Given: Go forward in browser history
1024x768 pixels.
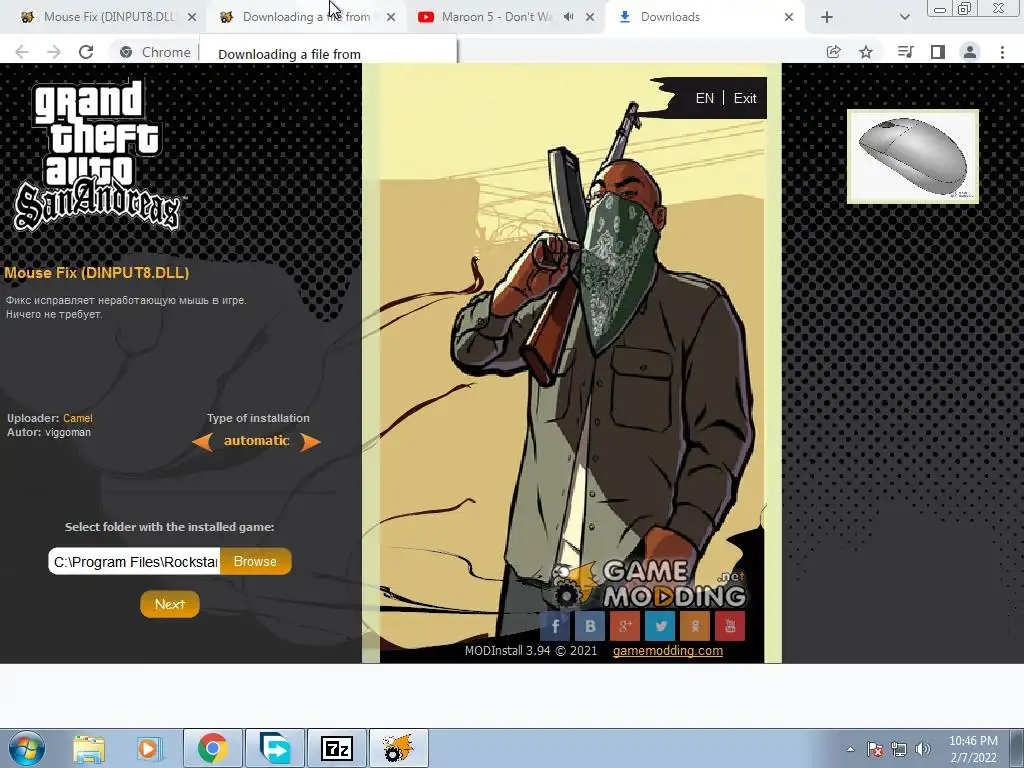Looking at the screenshot, I should (54, 52).
